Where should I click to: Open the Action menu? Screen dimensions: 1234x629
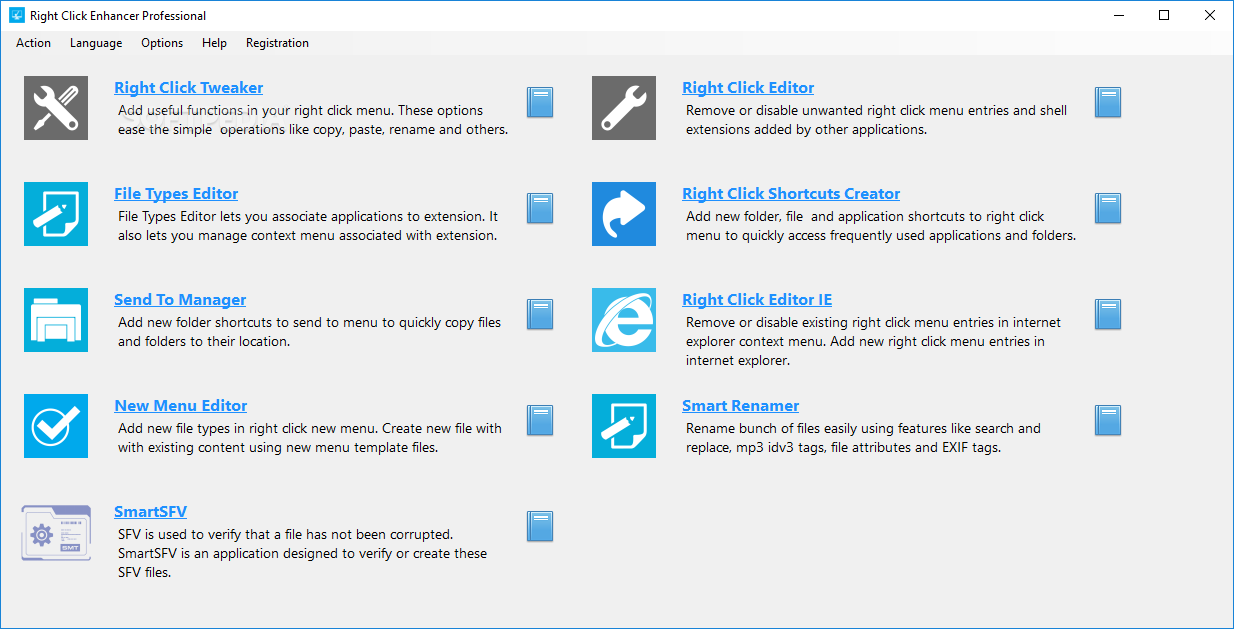tap(33, 43)
